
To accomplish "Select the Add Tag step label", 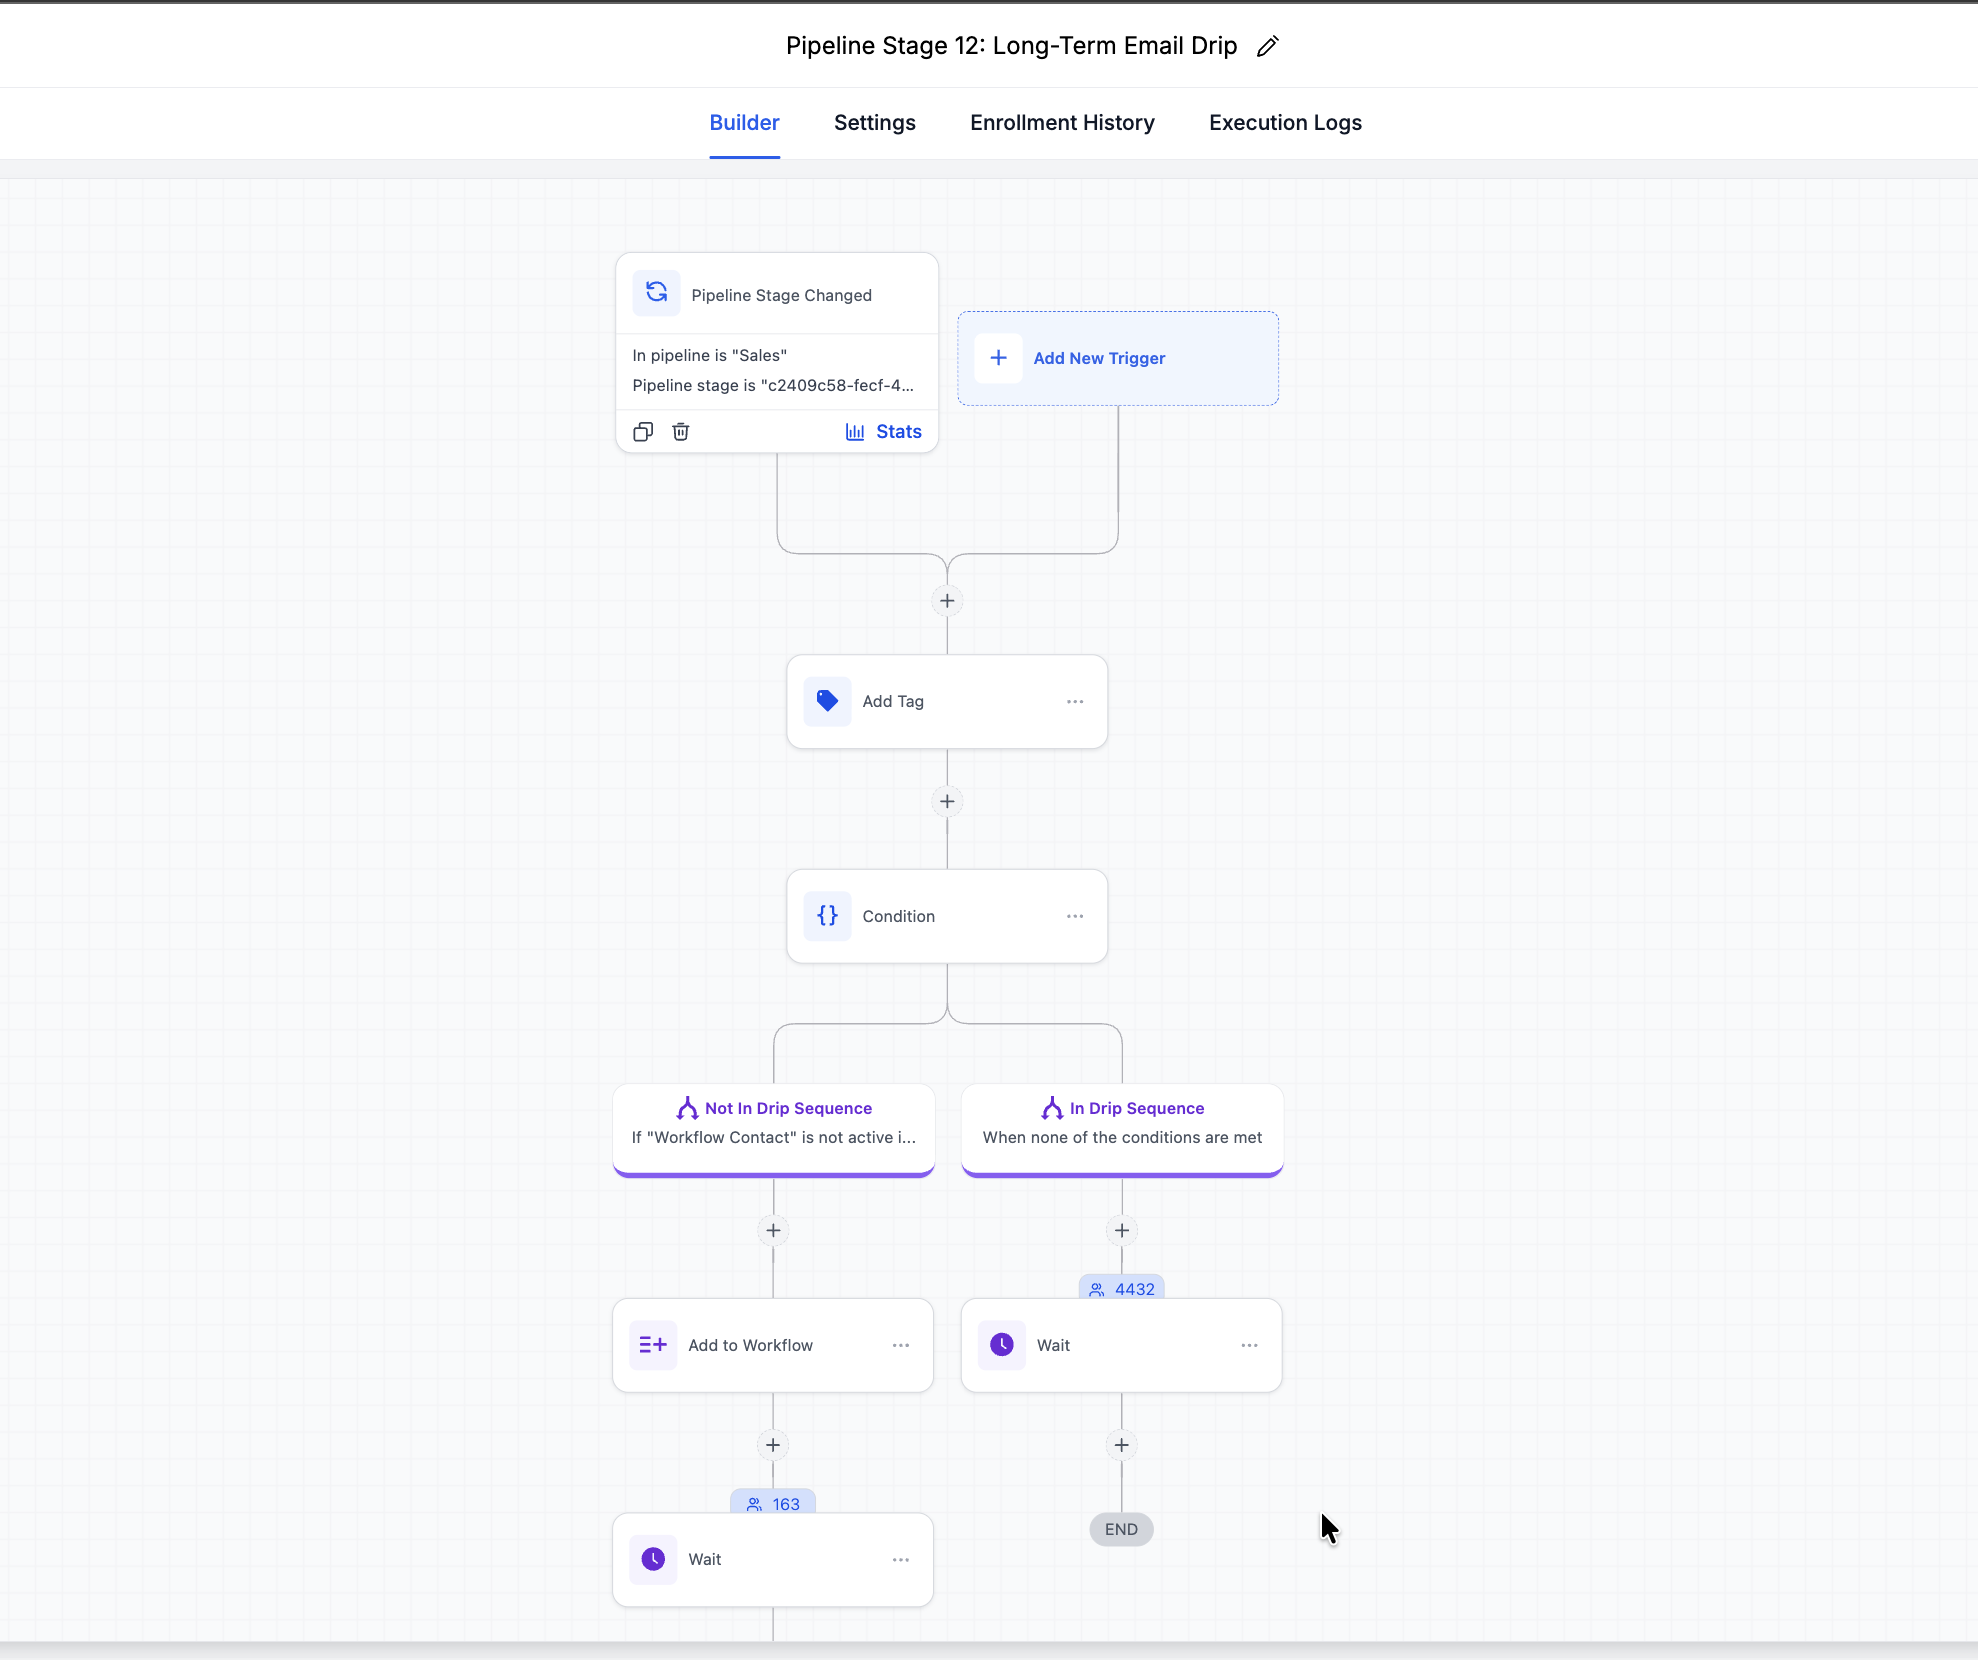I will tap(893, 702).
